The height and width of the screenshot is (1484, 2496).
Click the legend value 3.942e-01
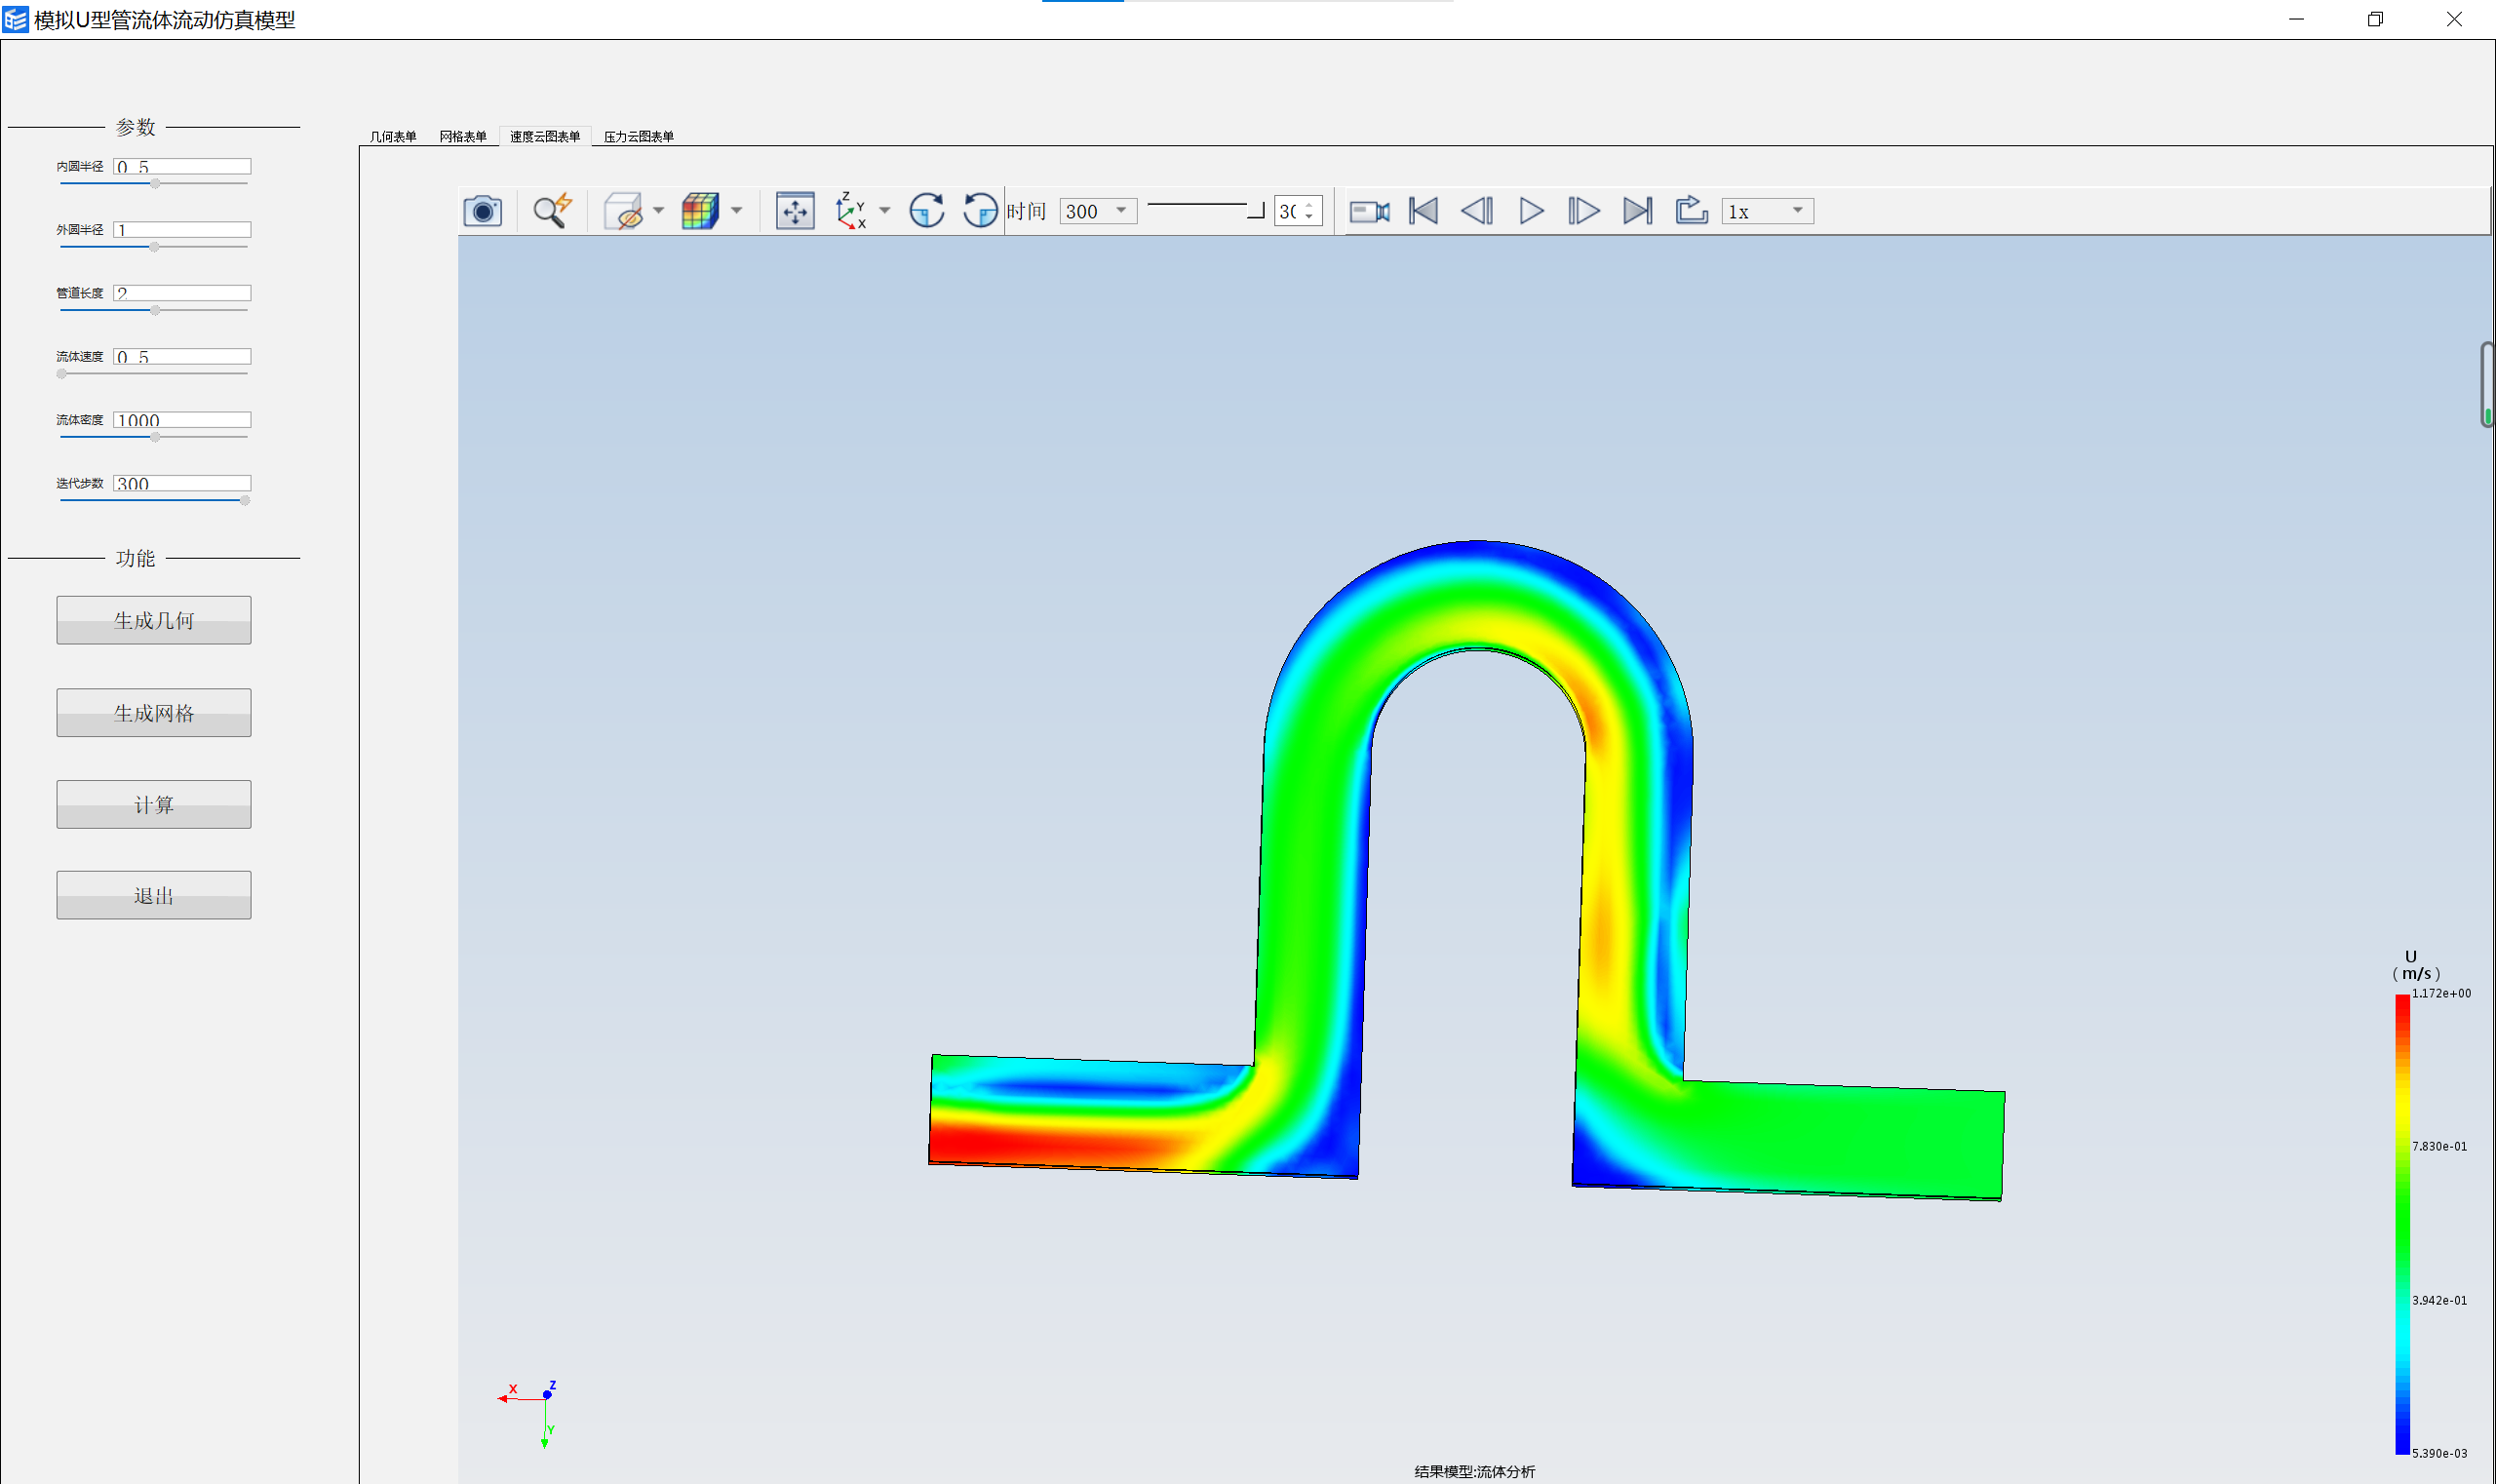pos(2439,1300)
